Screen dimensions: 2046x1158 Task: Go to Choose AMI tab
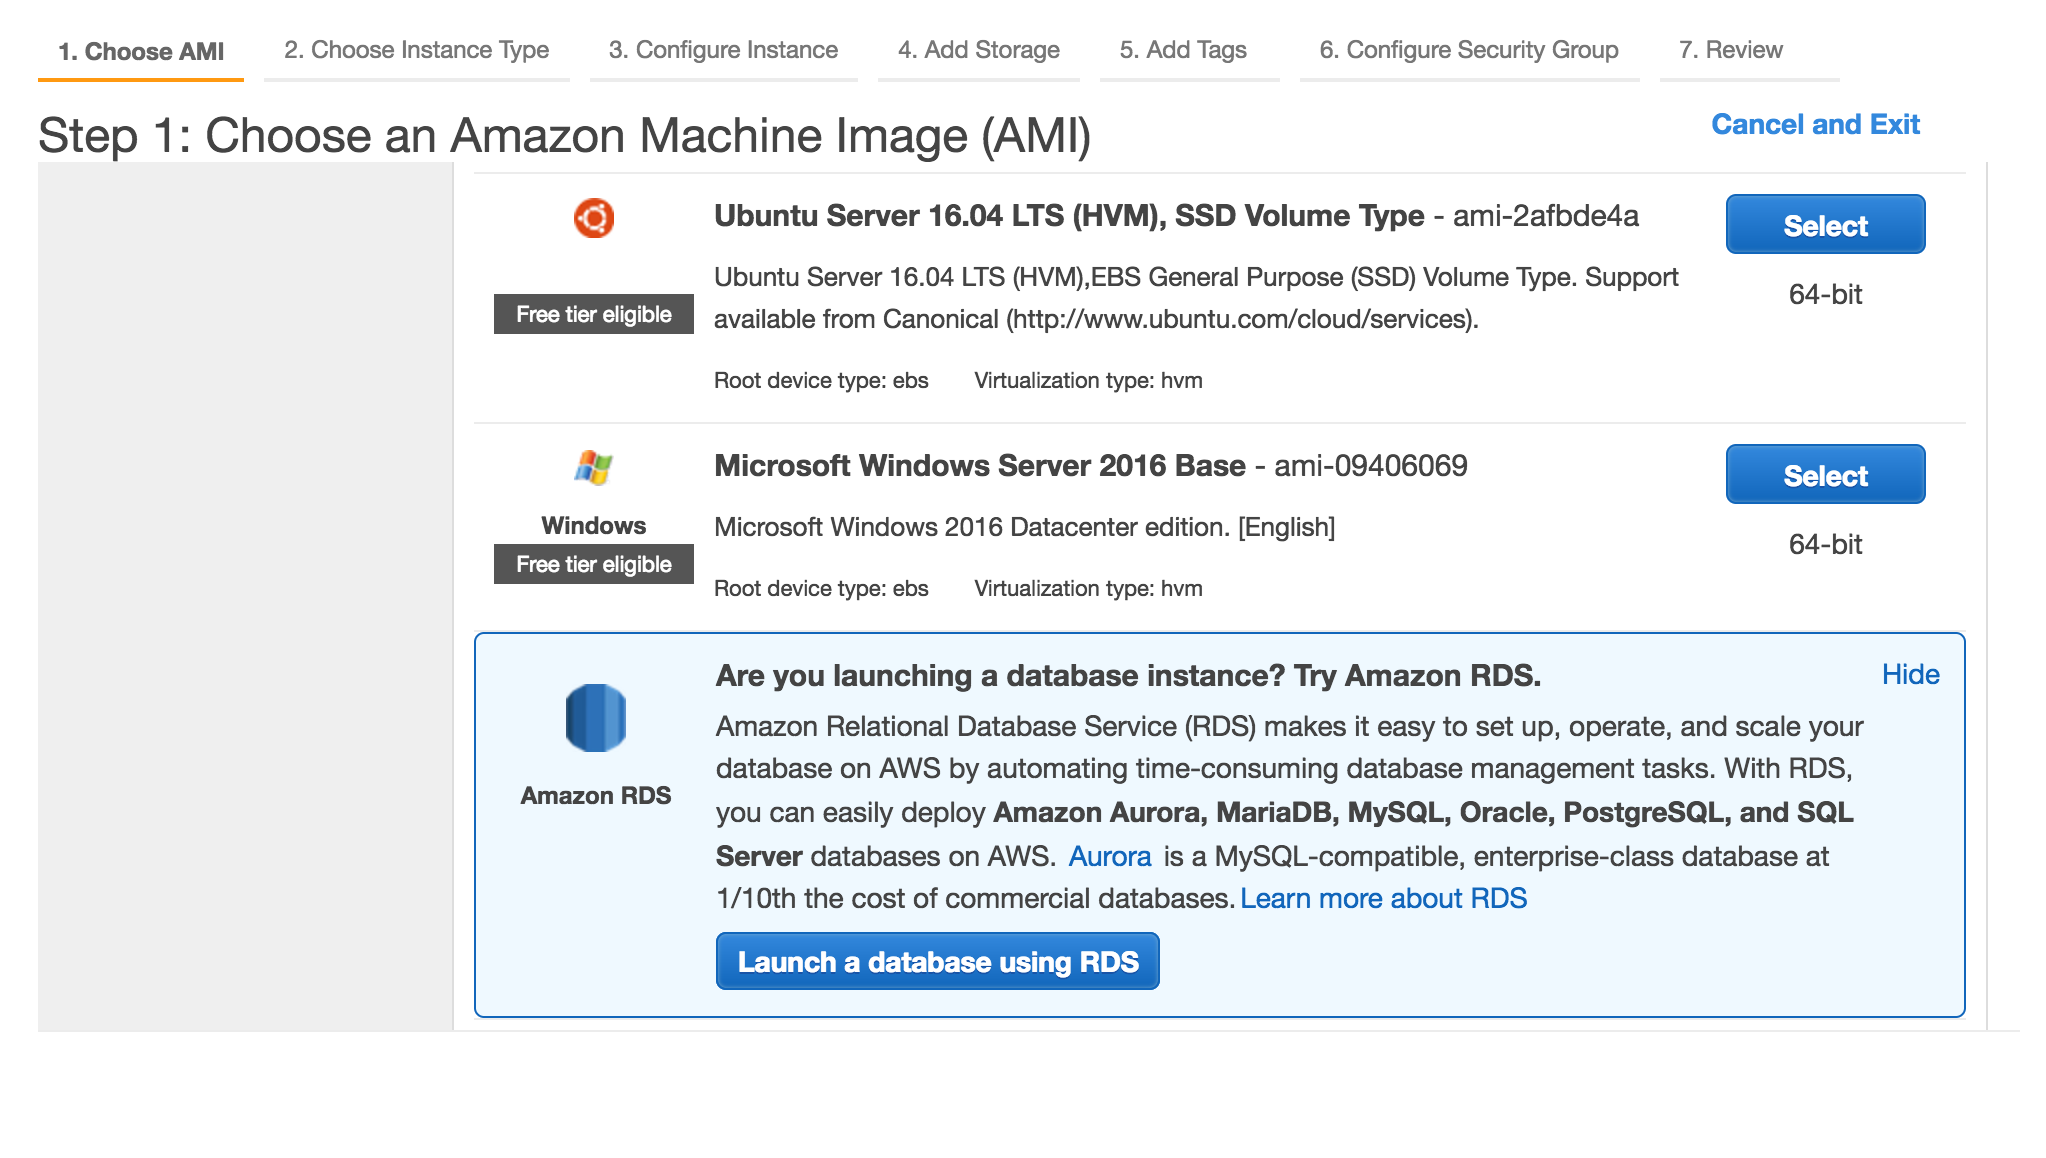click(x=141, y=52)
